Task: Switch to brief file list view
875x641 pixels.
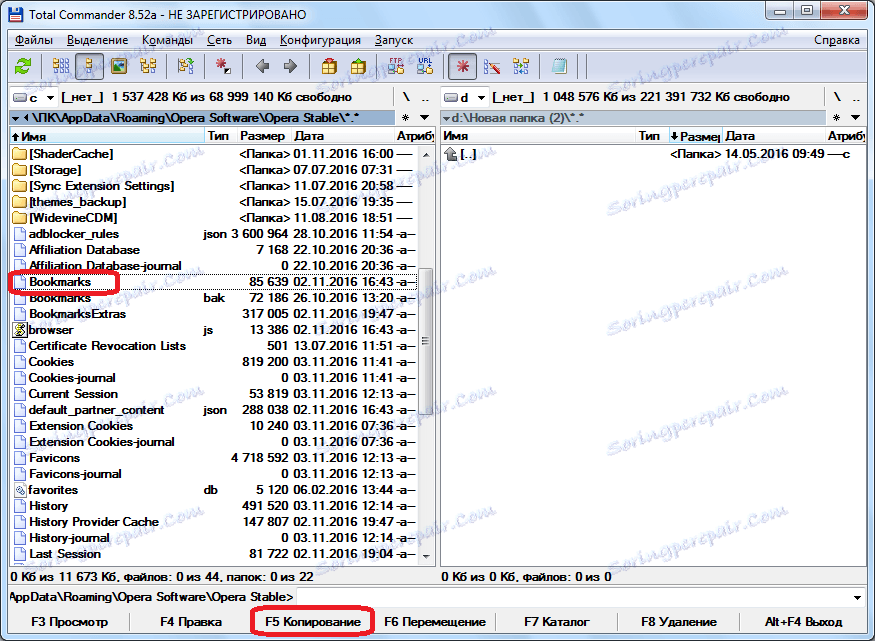Action: pos(61,67)
